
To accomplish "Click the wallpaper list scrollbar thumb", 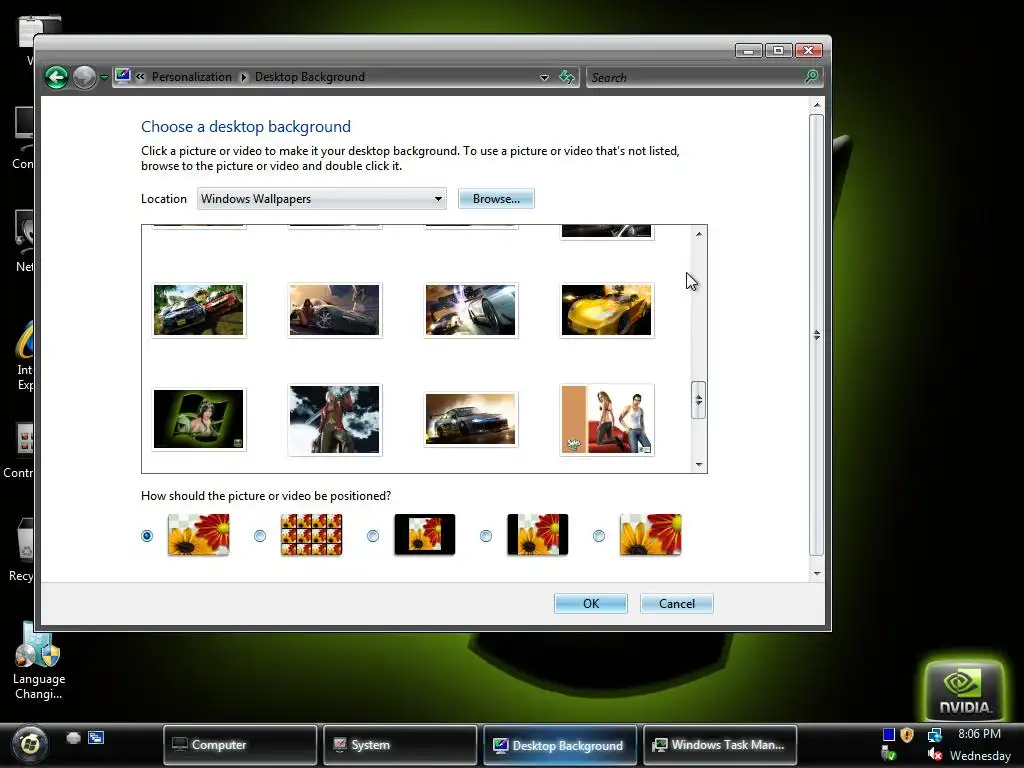I will click(x=698, y=400).
